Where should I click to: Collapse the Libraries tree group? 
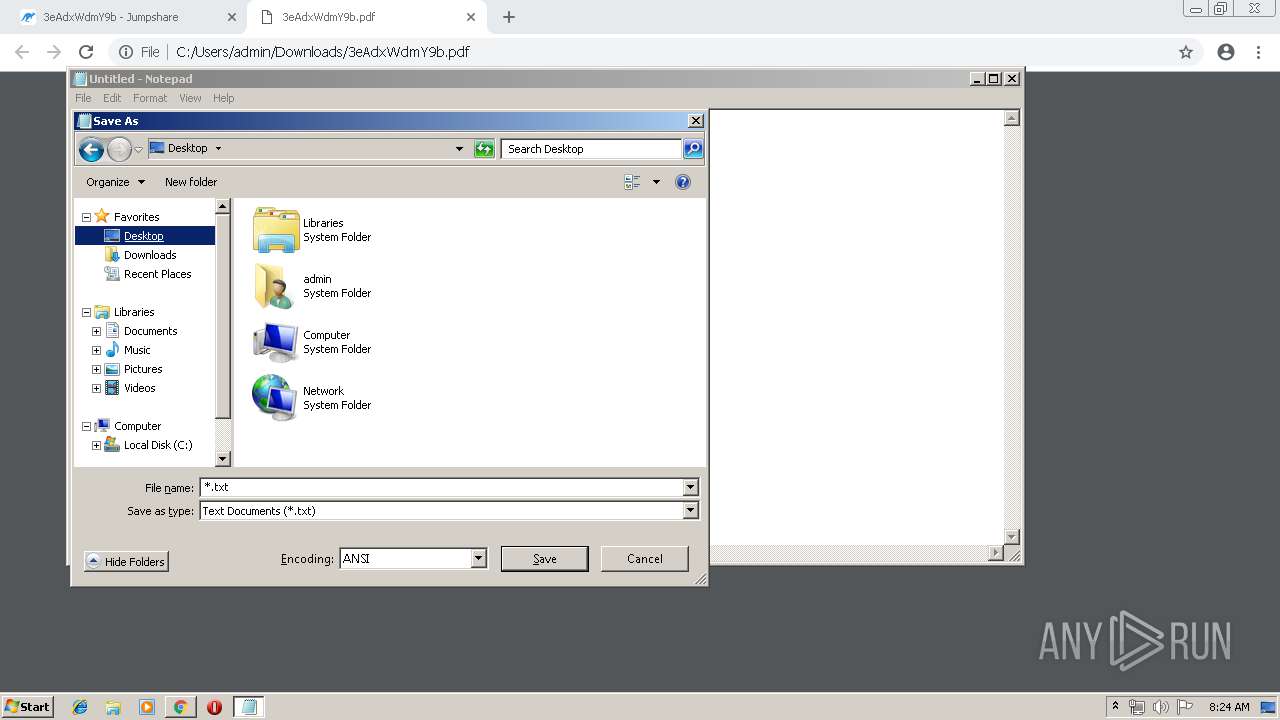(86, 312)
